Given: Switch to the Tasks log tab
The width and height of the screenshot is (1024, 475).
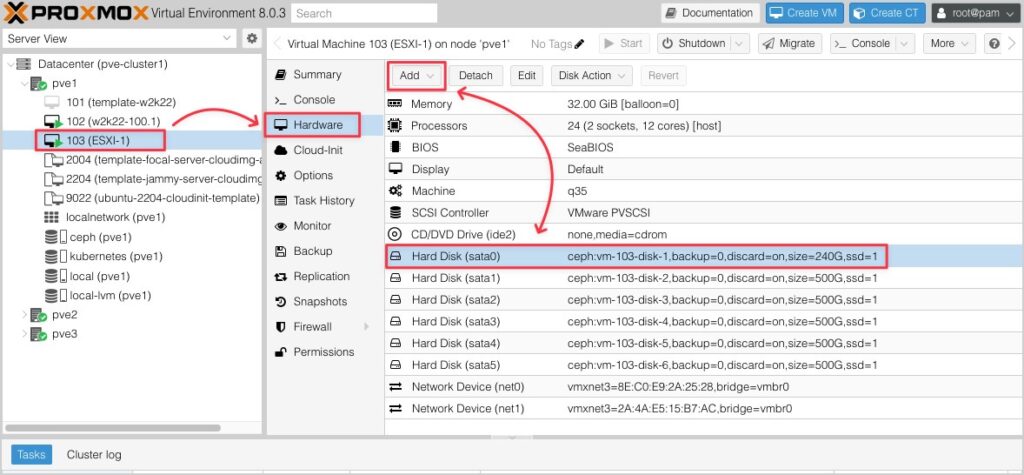Looking at the screenshot, I should (x=31, y=455).
